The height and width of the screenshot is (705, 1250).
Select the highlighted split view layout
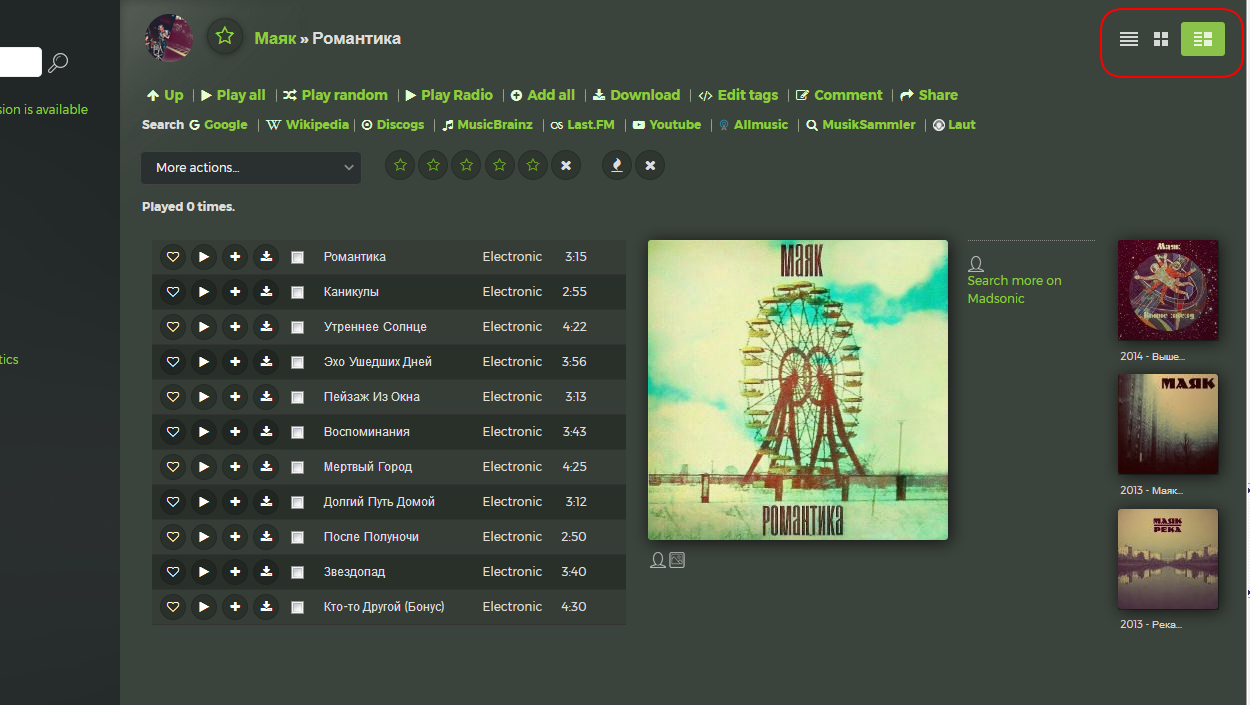tap(1203, 39)
